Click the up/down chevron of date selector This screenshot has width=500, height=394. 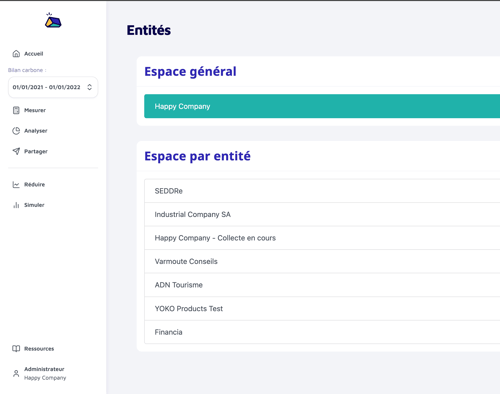coord(89,87)
